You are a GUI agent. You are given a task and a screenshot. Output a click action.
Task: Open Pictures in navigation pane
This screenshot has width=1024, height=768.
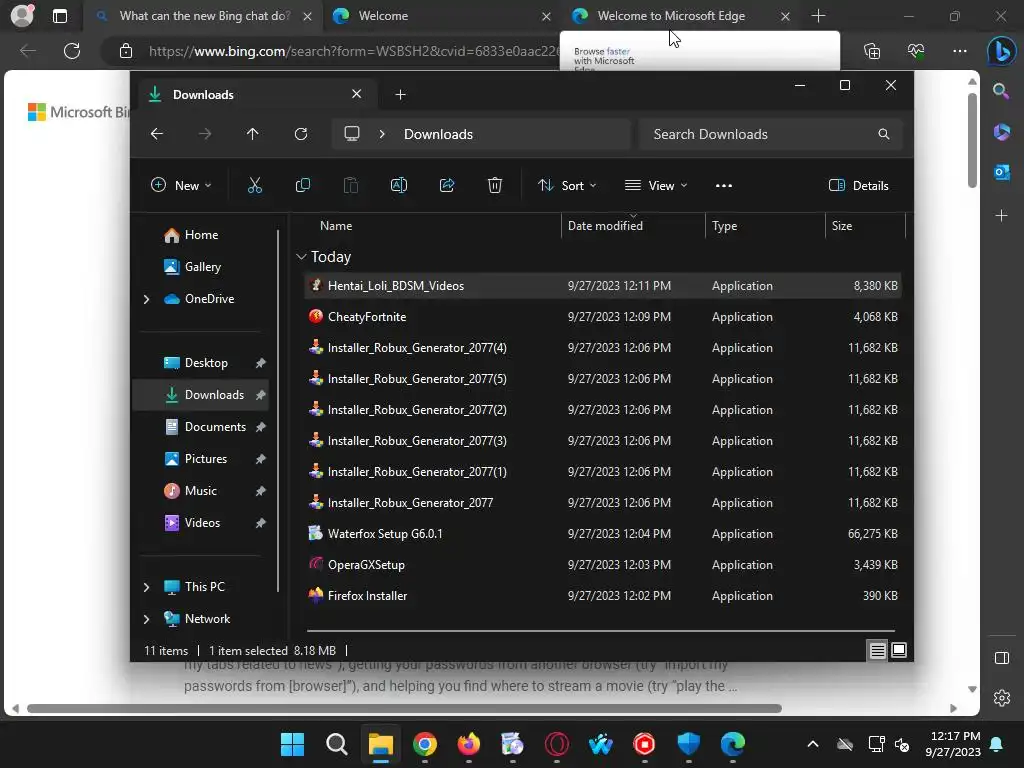(x=201, y=459)
